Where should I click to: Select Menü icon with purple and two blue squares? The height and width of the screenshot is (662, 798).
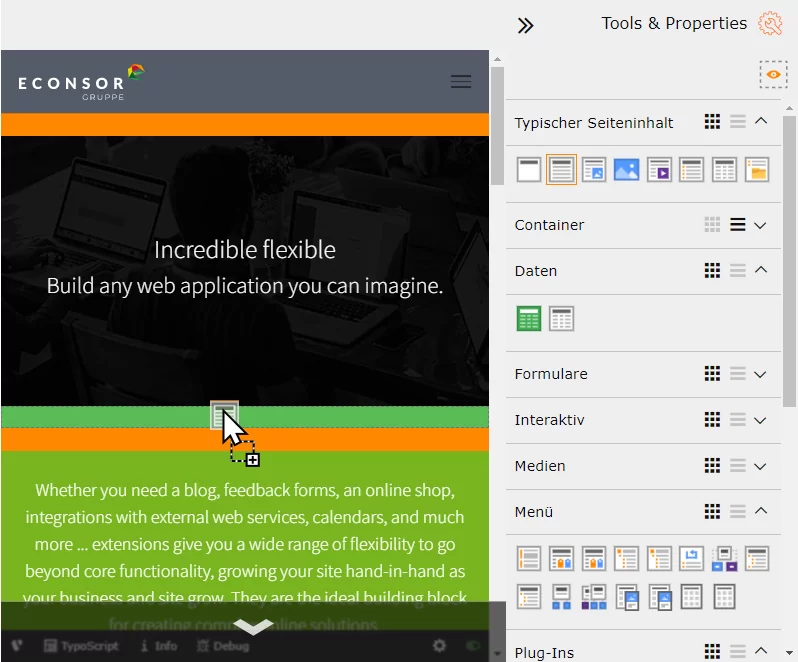[x=594, y=597]
